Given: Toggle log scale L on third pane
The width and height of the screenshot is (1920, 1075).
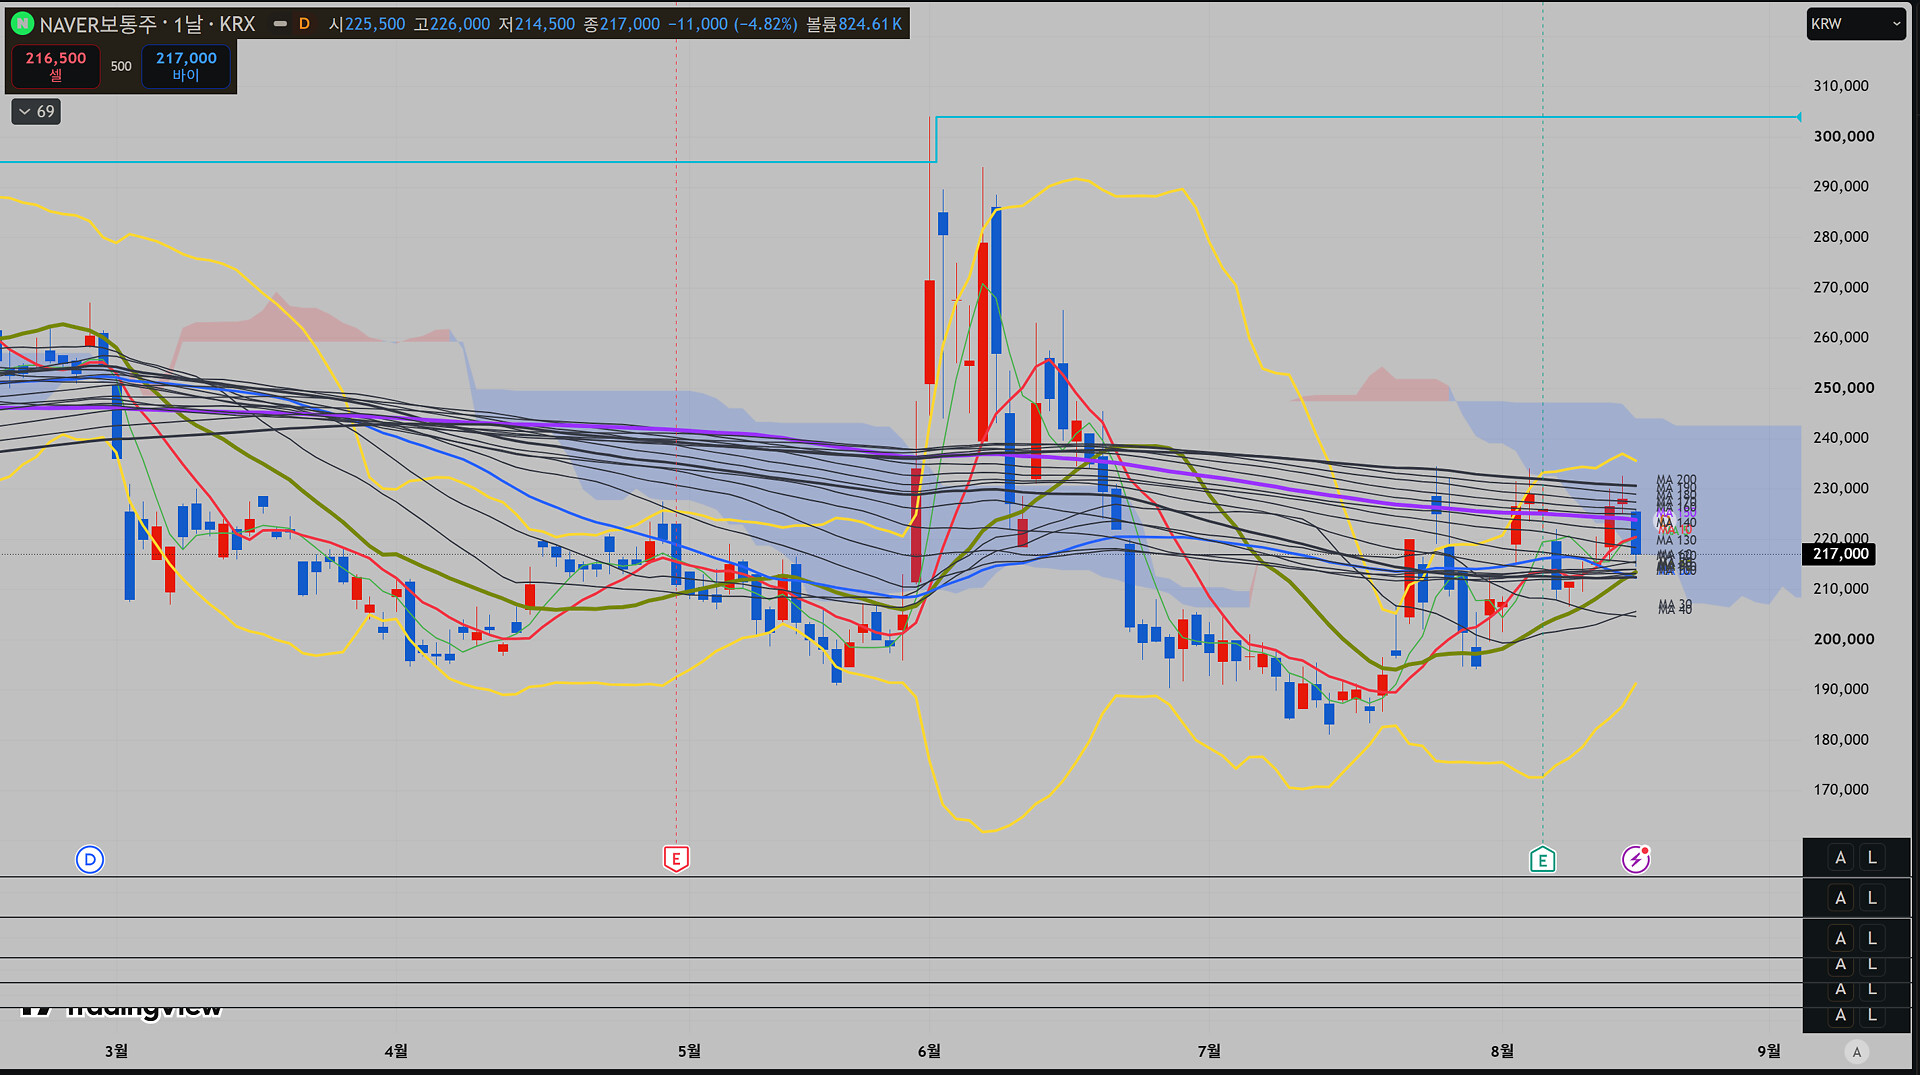Looking at the screenshot, I should tap(1872, 938).
